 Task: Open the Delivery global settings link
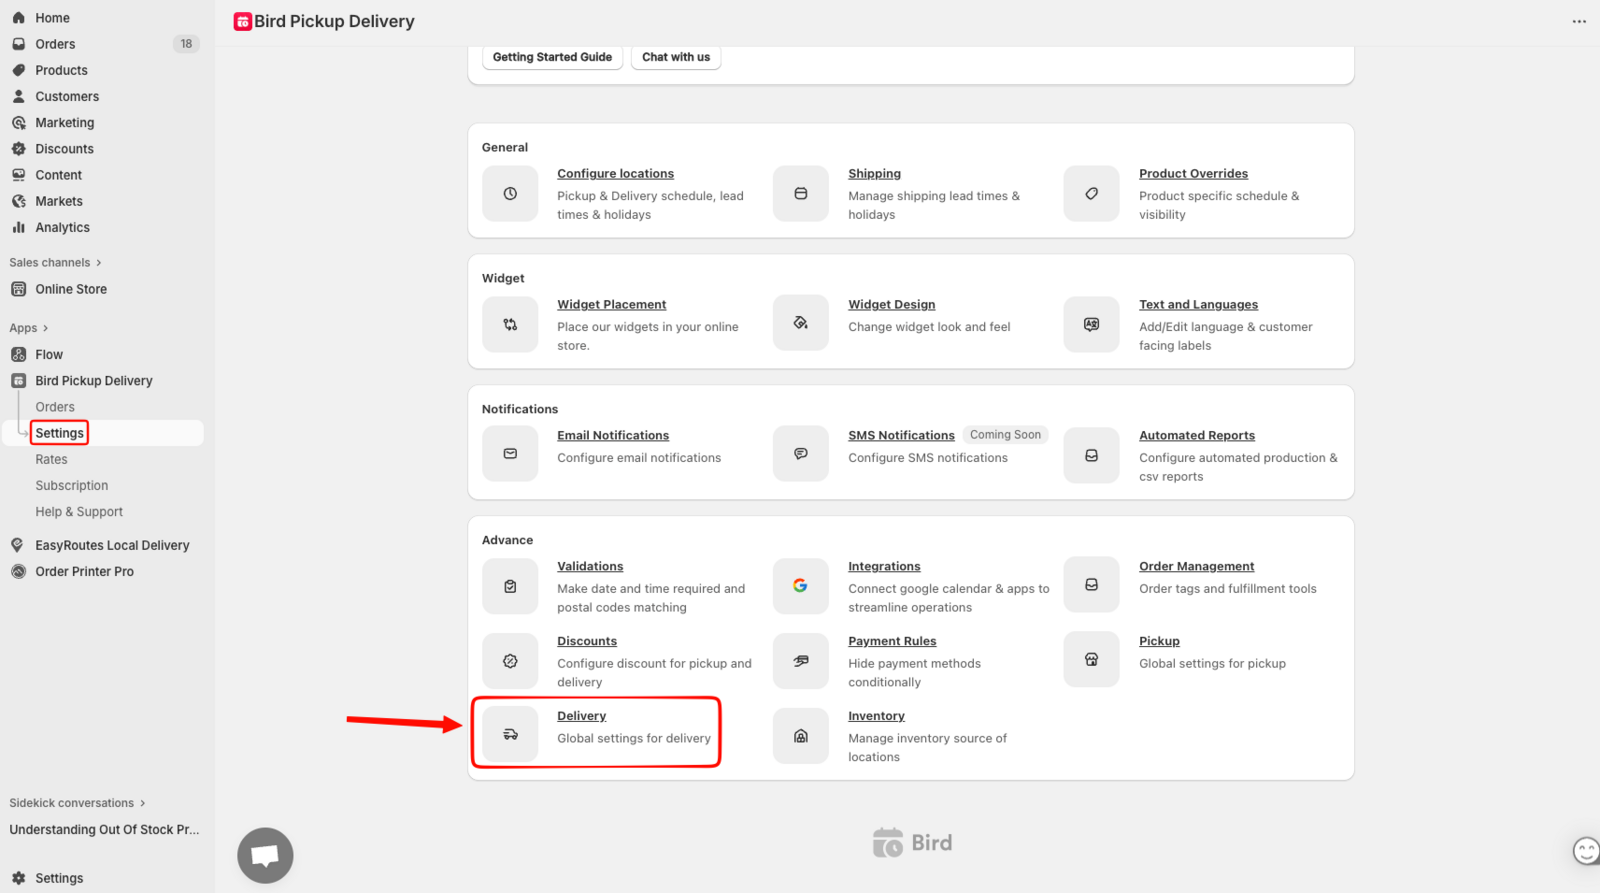(x=581, y=716)
